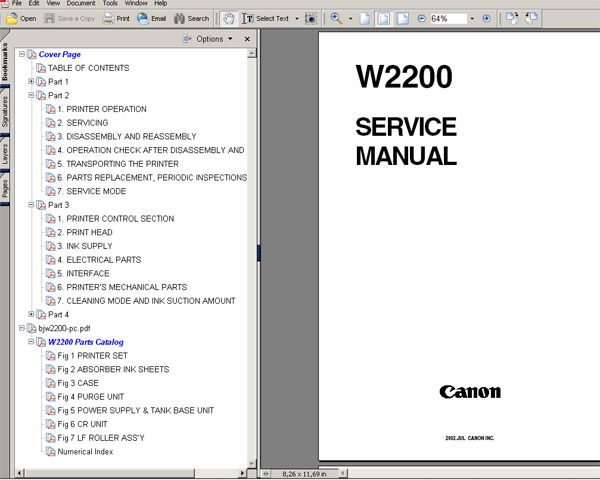
Task: Open the Tools menu
Action: [x=110, y=3]
